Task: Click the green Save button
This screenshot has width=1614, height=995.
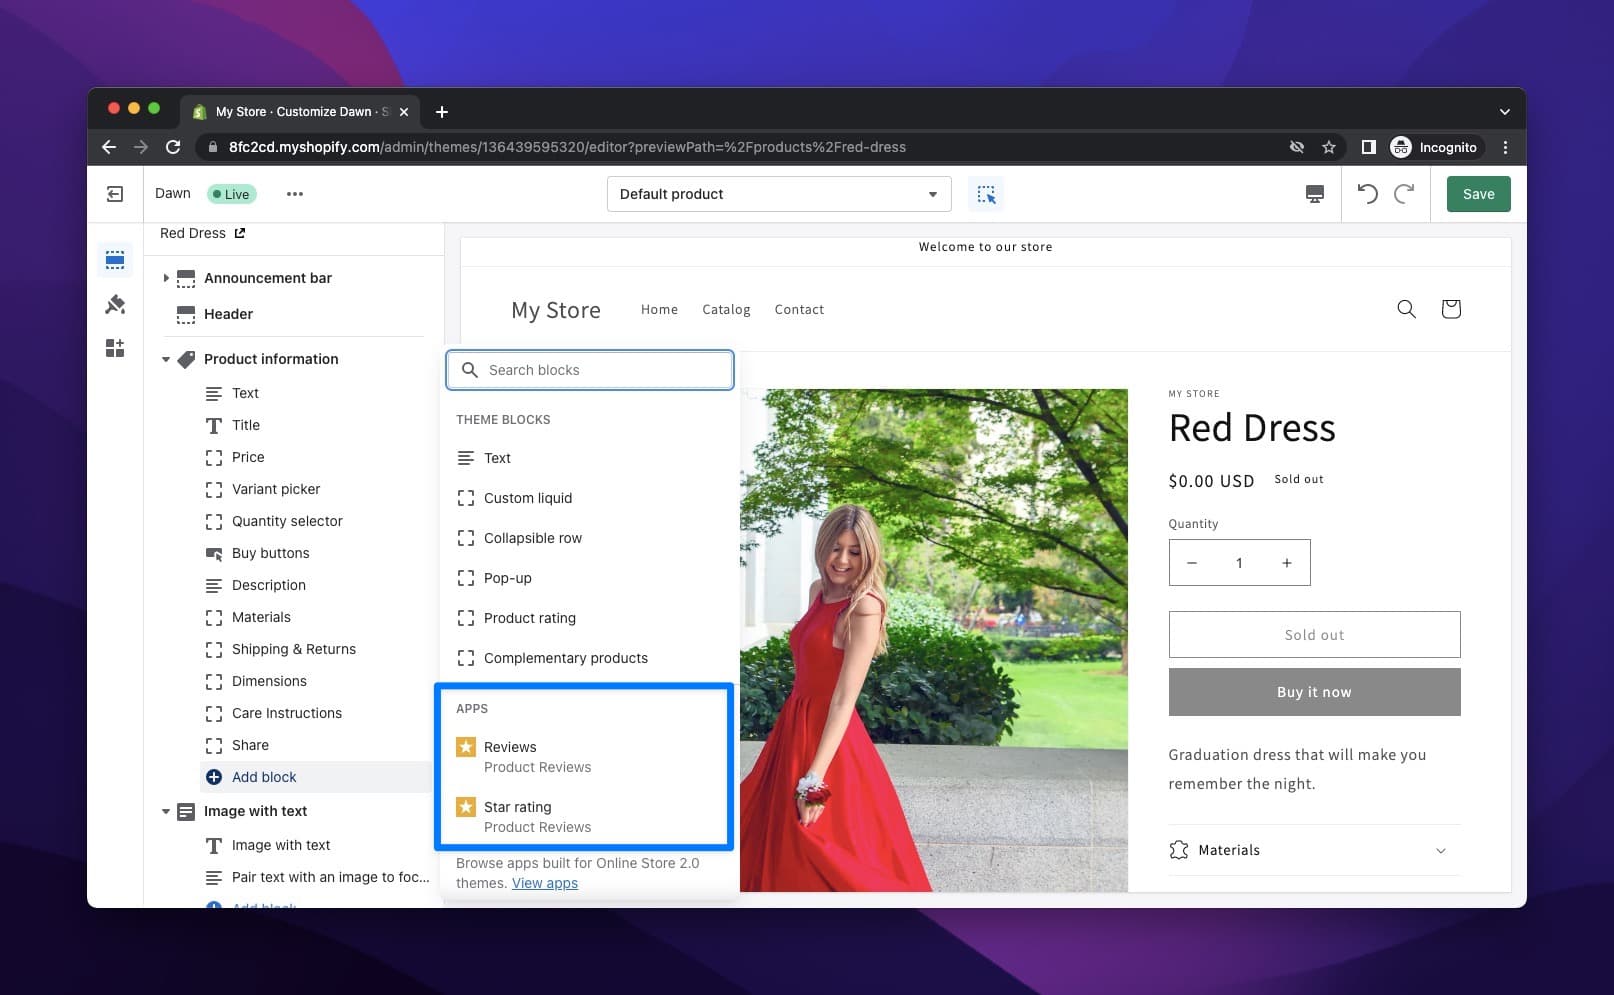Action: click(1478, 194)
